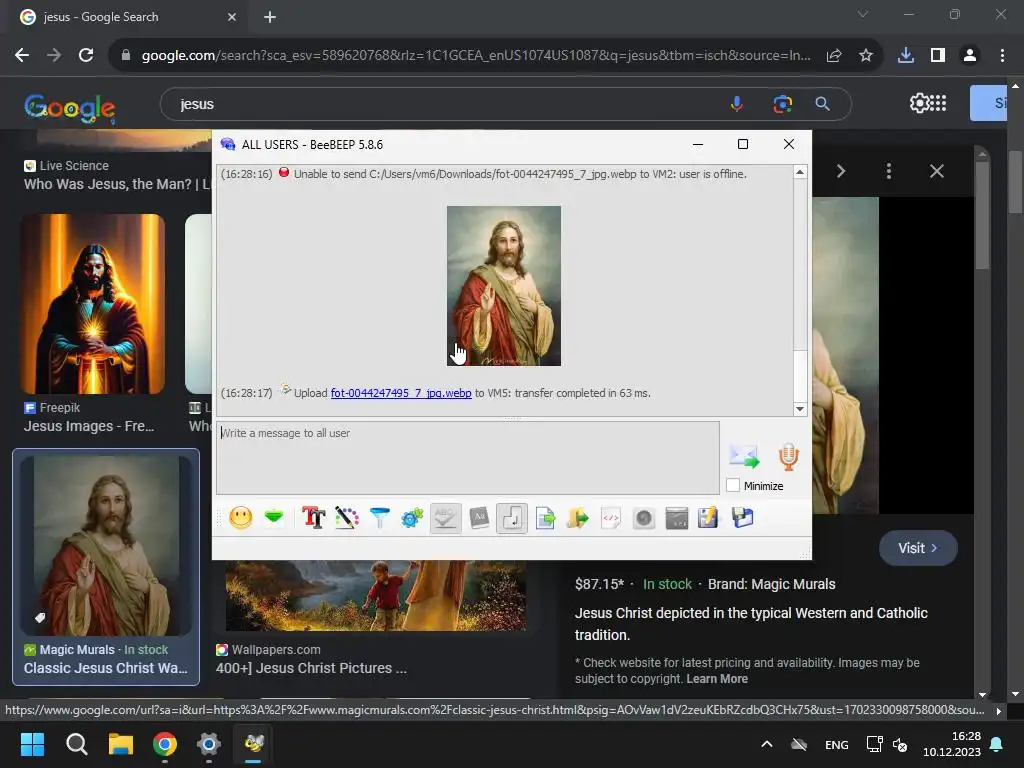
Task: Click the BeeBEEP taskbar icon
Action: pyautogui.click(x=253, y=744)
